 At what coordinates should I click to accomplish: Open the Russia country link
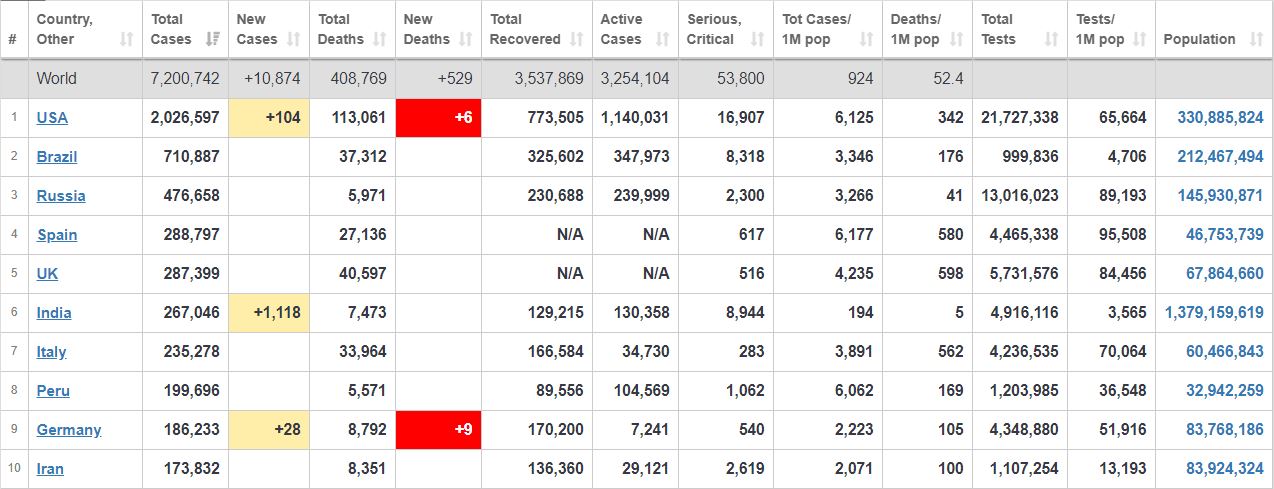61,195
